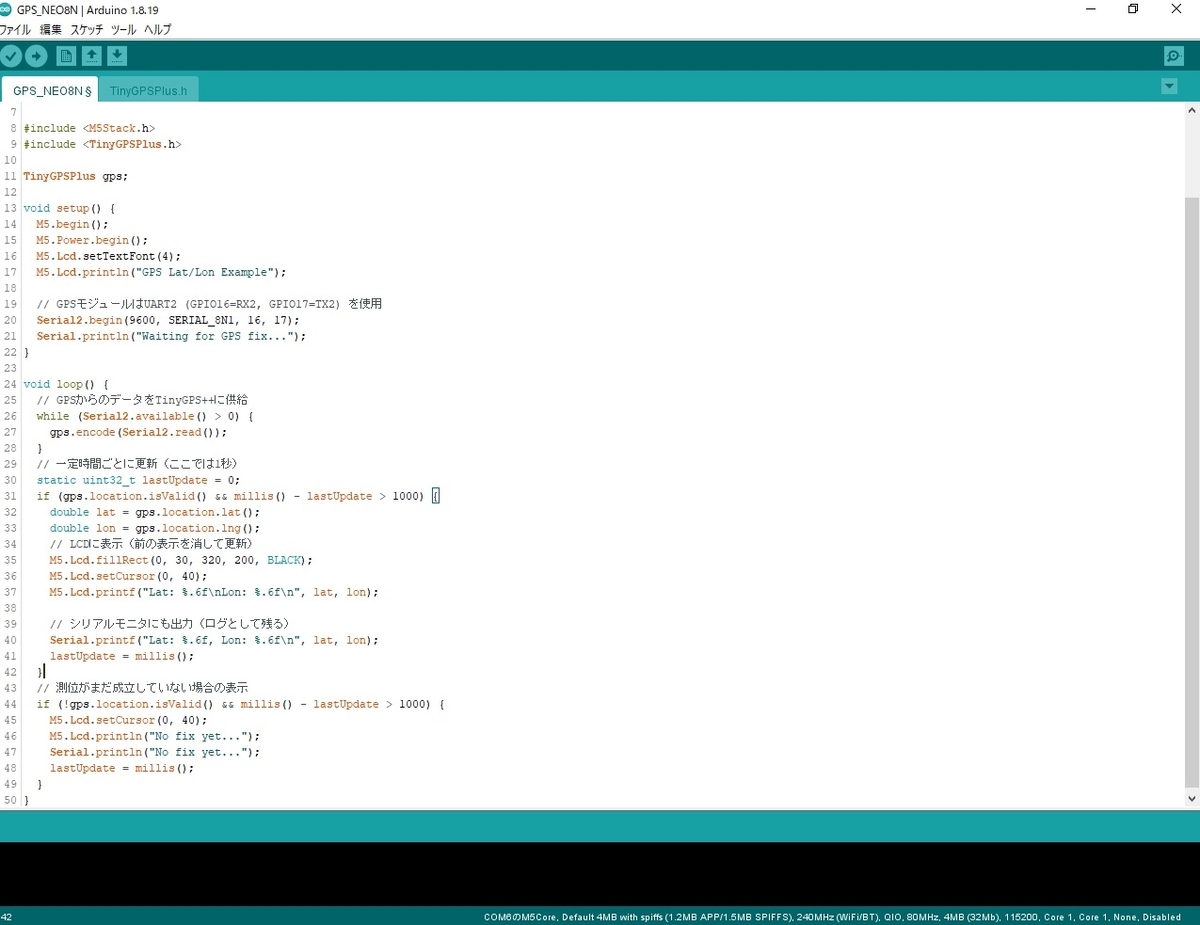The height and width of the screenshot is (925, 1200).
Task: Expand the tab options dropdown arrow
Action: coord(1169,87)
